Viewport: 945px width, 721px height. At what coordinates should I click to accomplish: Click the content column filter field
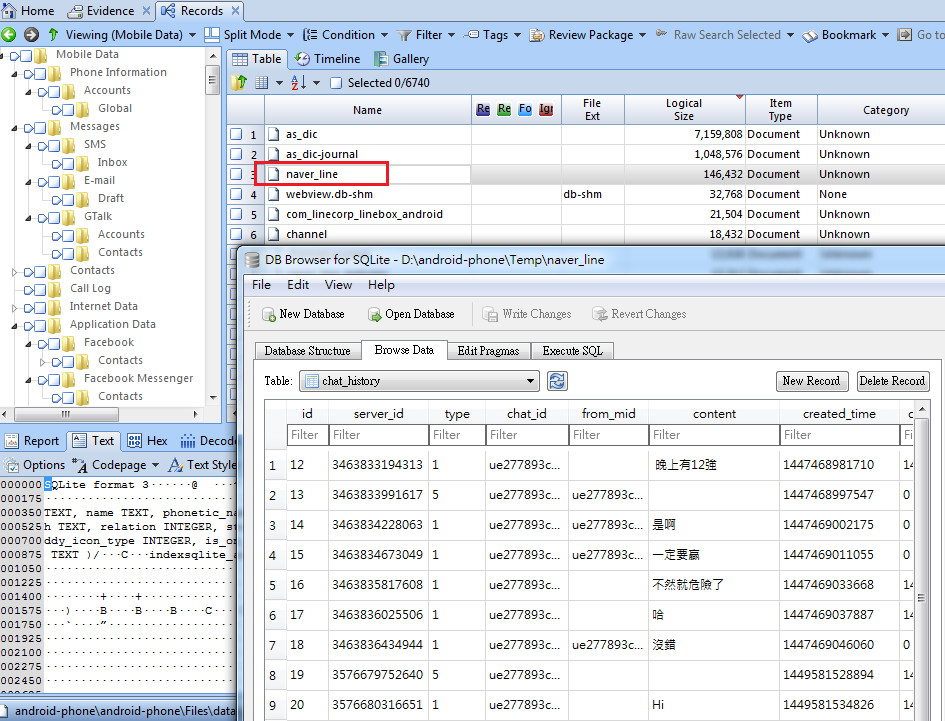(x=714, y=435)
